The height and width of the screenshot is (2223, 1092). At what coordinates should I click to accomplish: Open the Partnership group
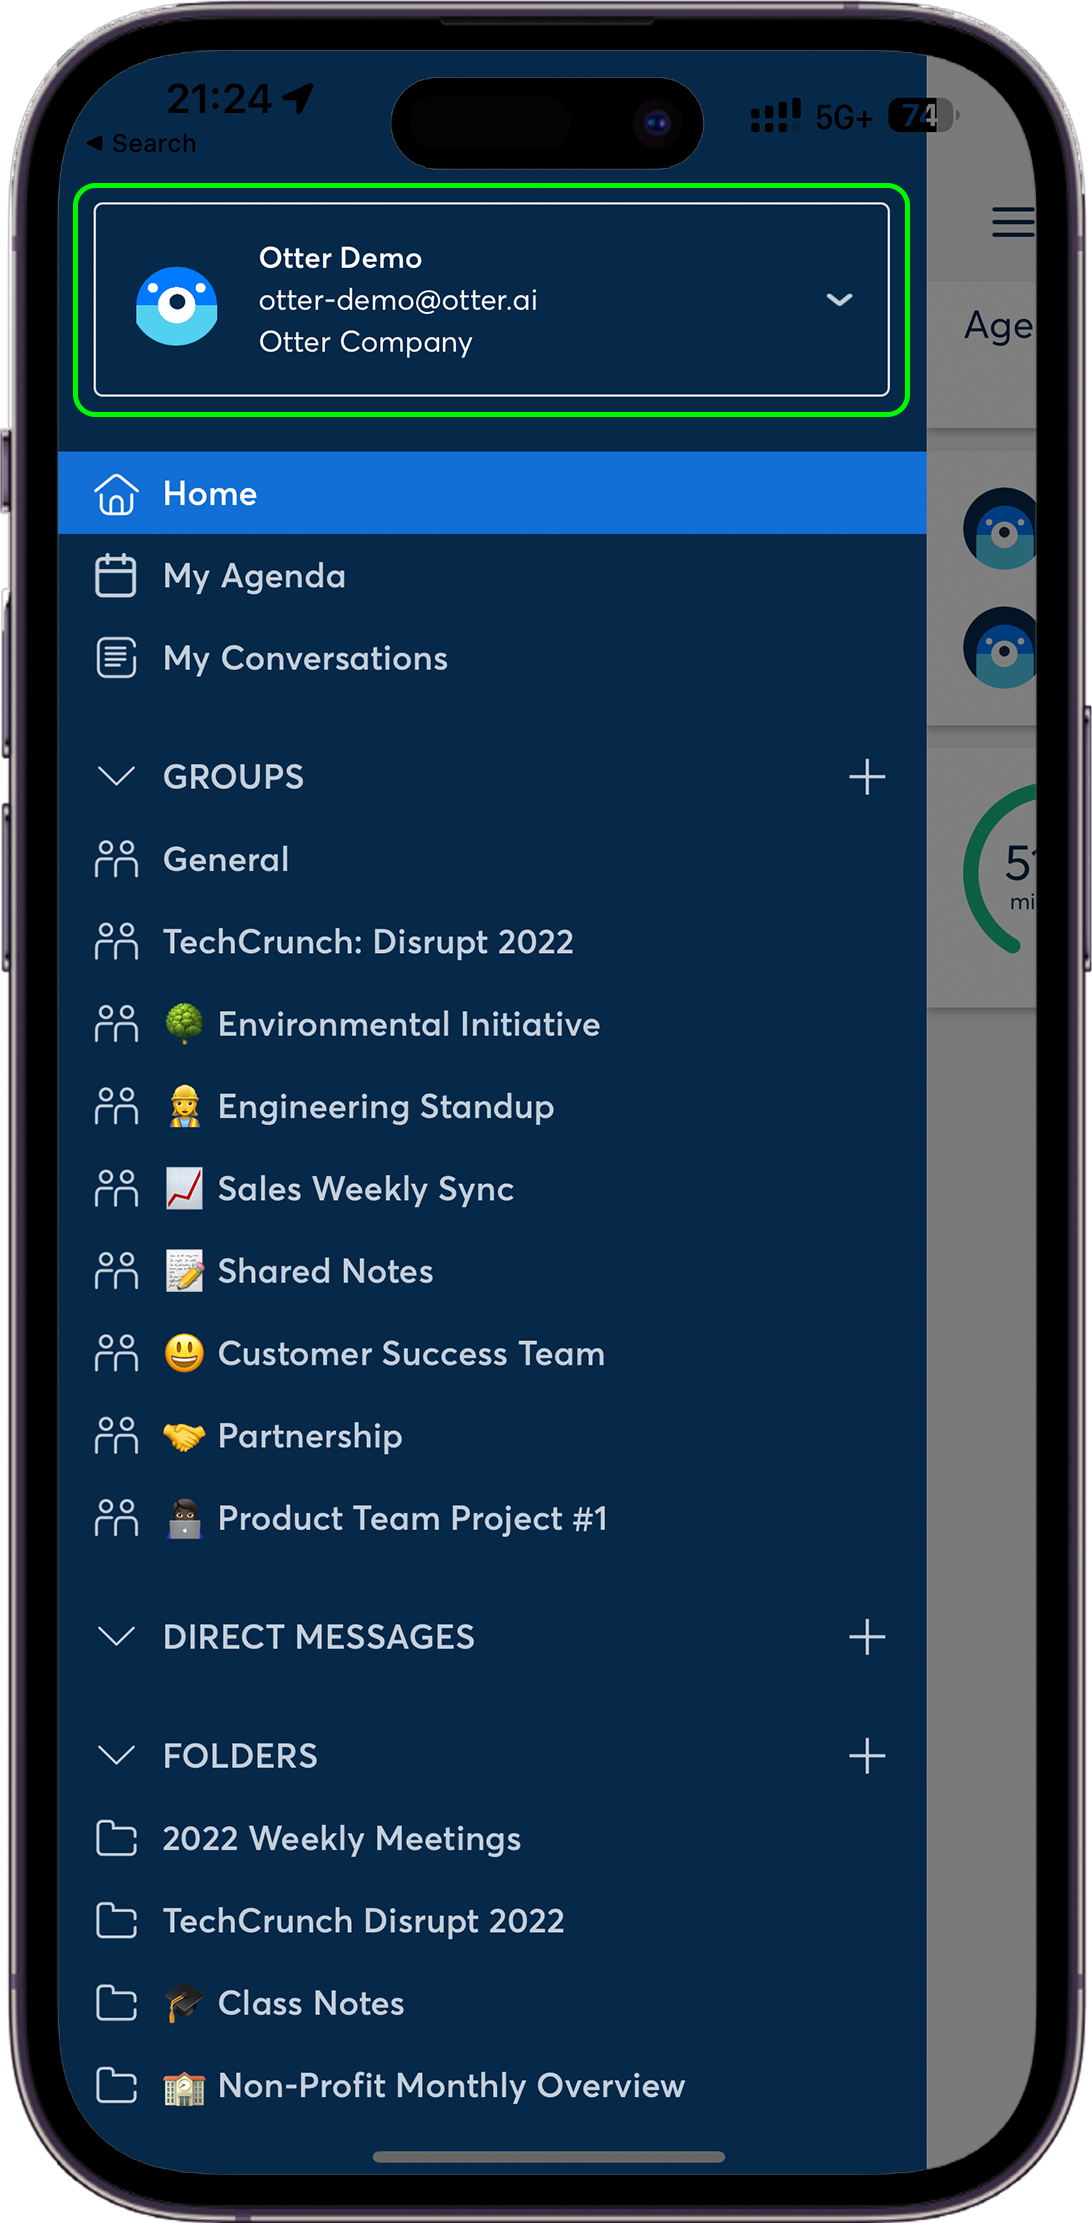[492, 1436]
